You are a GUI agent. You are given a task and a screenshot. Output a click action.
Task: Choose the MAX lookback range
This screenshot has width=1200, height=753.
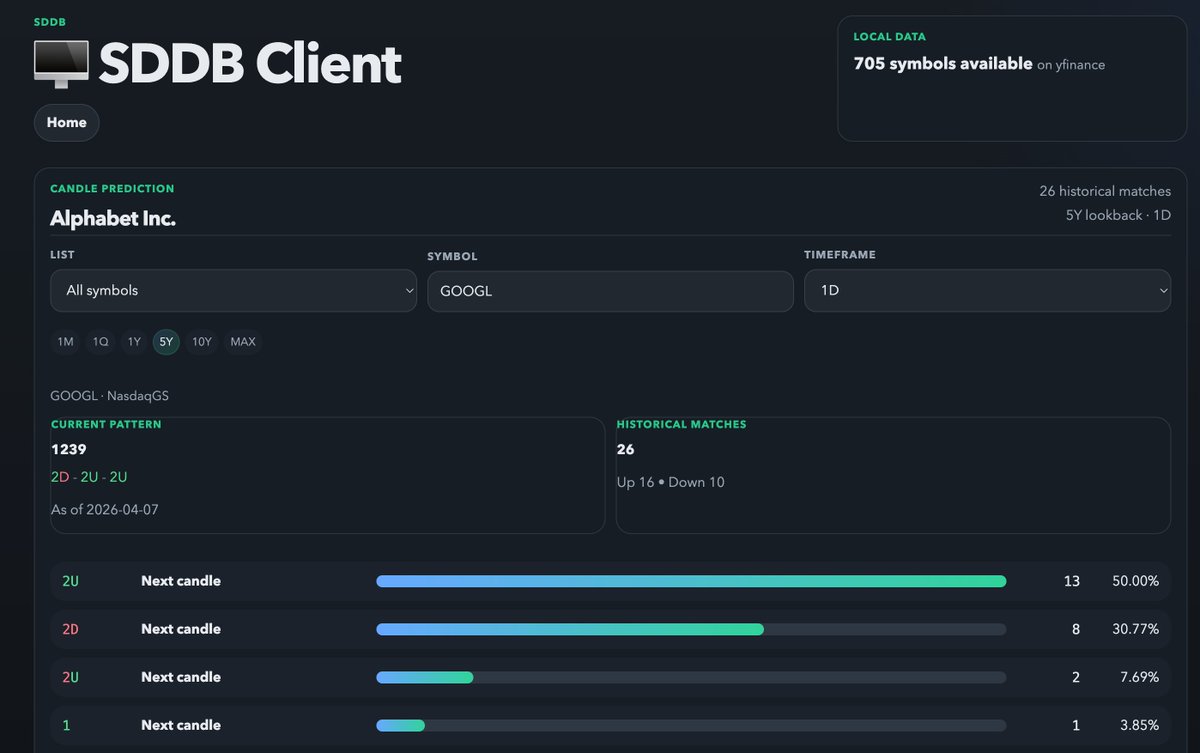tap(243, 342)
